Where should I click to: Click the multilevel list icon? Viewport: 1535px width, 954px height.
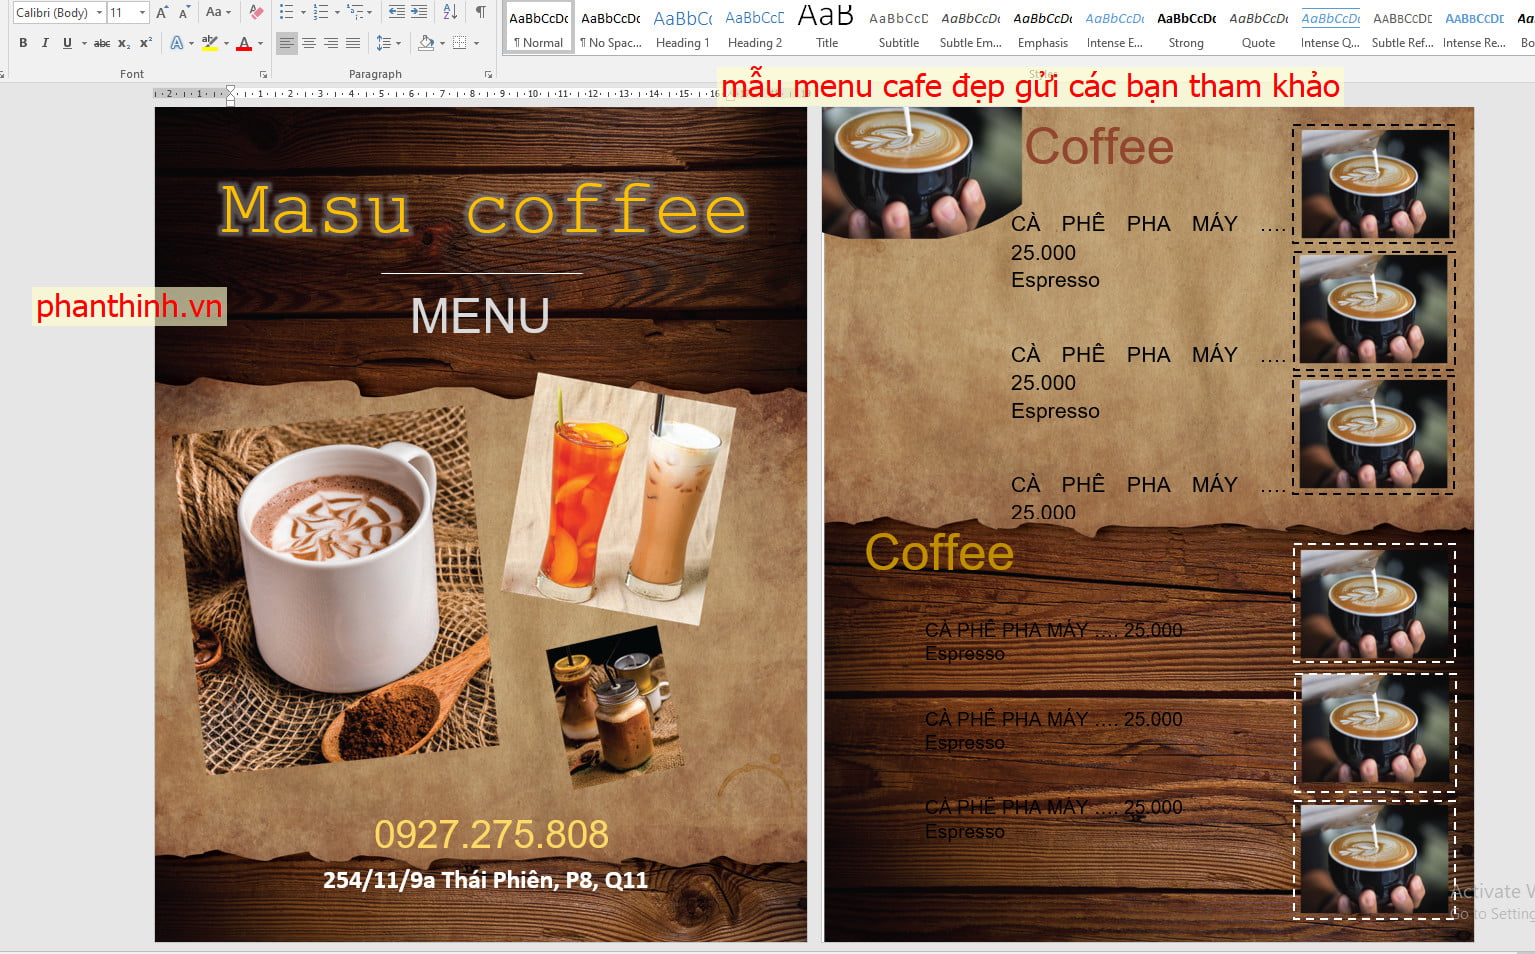pos(355,13)
